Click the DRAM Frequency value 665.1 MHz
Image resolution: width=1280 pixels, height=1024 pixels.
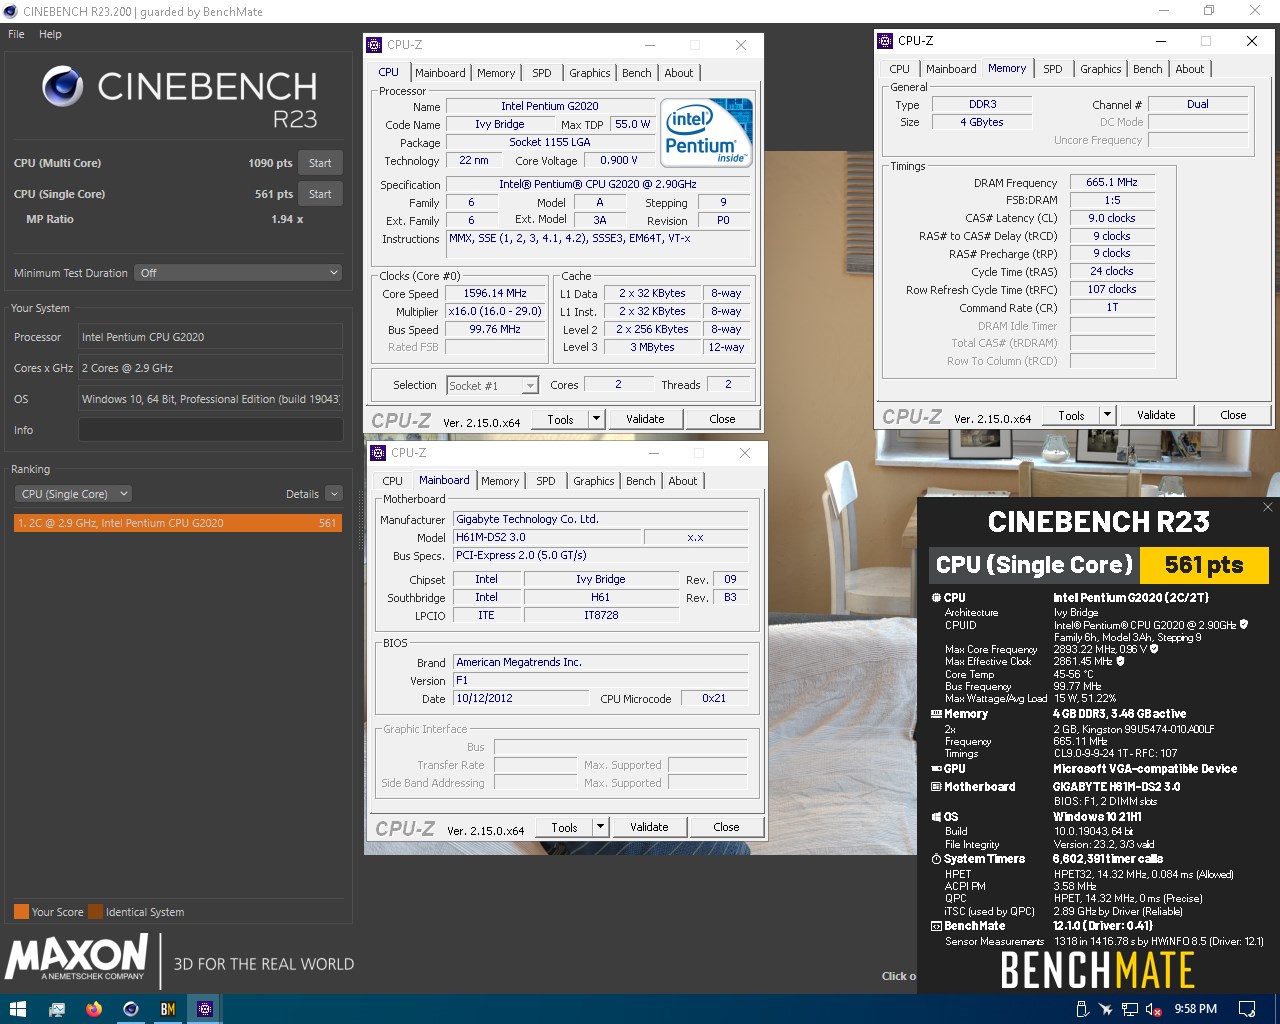click(x=1112, y=182)
